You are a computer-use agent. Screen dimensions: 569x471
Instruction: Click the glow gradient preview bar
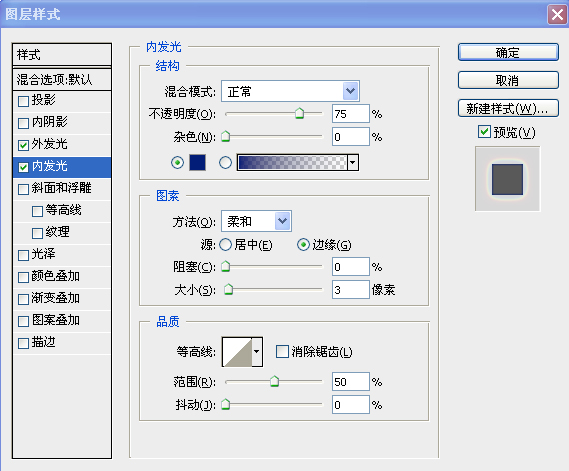coord(292,162)
